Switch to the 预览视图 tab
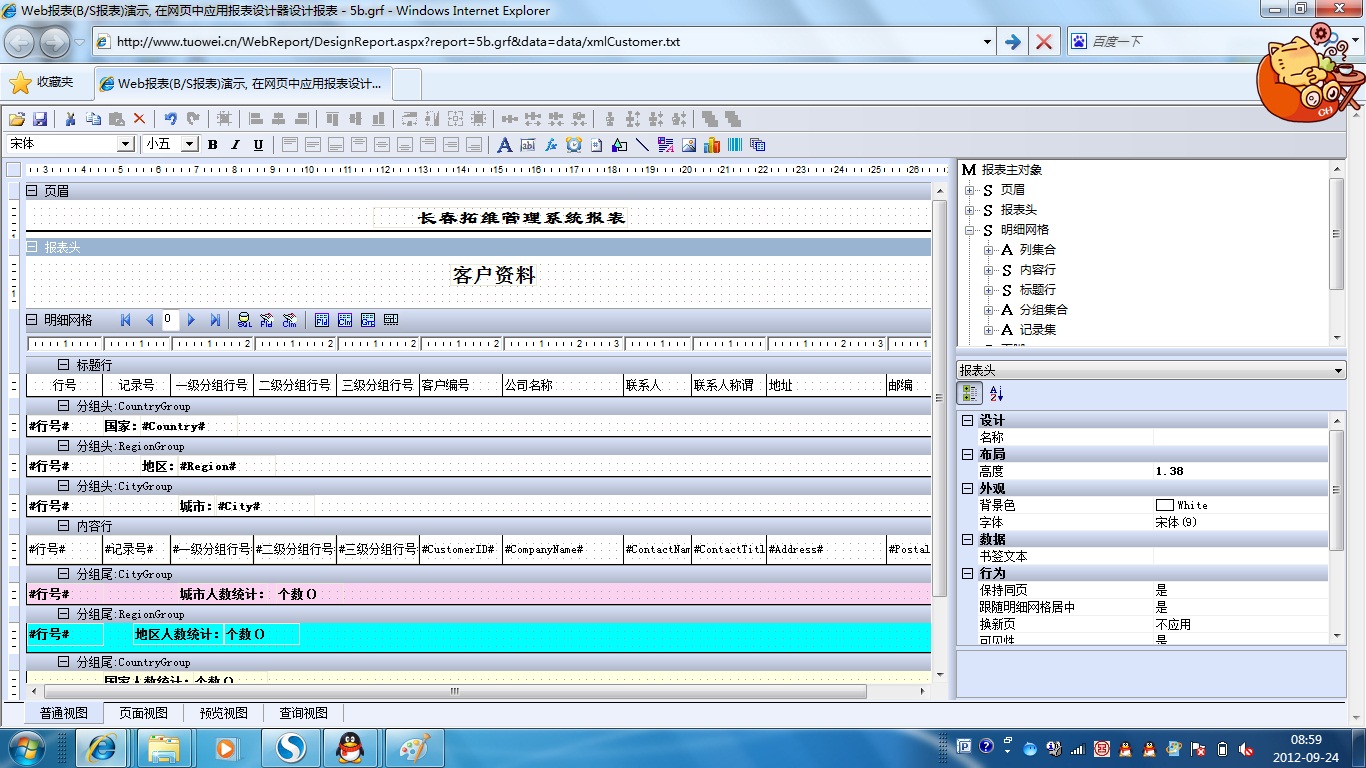 coord(224,713)
